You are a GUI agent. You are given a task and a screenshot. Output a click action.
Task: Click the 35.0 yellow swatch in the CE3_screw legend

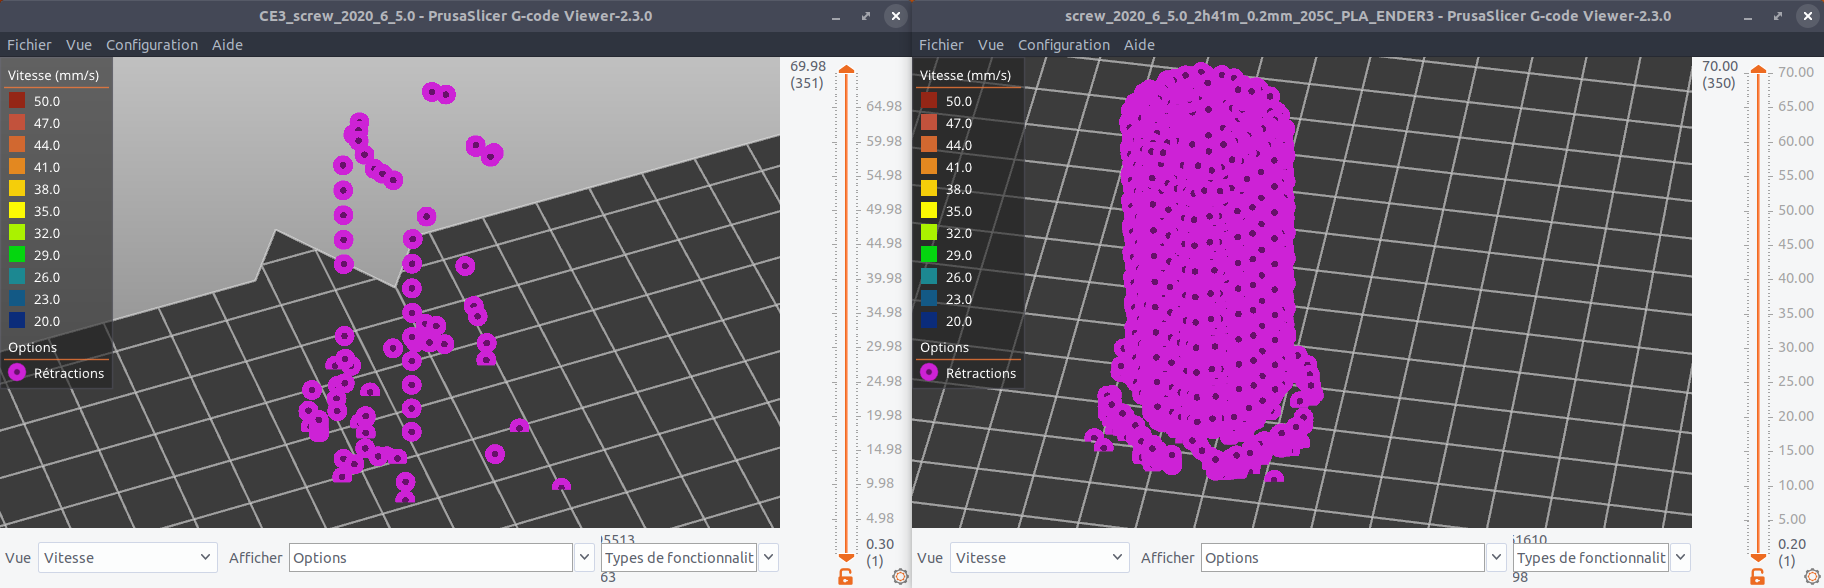pos(17,211)
